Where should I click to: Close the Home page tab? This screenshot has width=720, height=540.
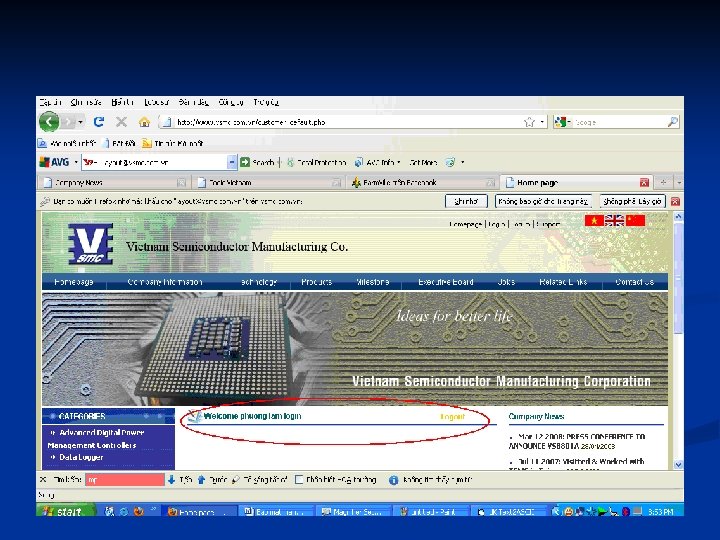[x=644, y=183]
